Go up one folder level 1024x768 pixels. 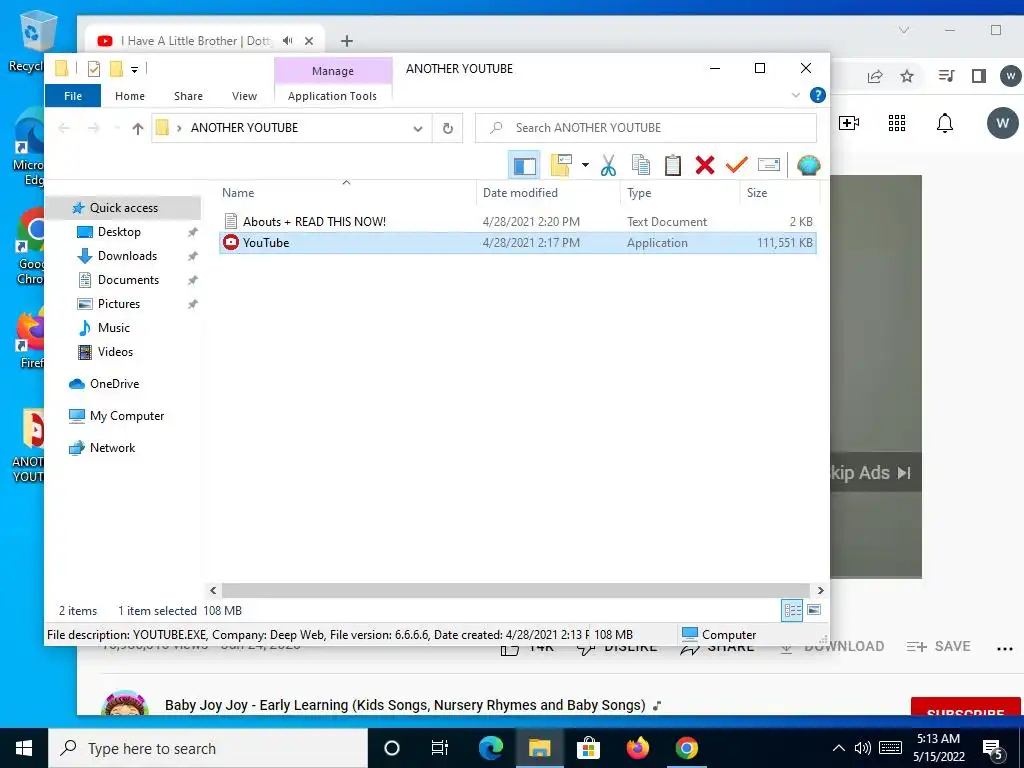coord(137,129)
